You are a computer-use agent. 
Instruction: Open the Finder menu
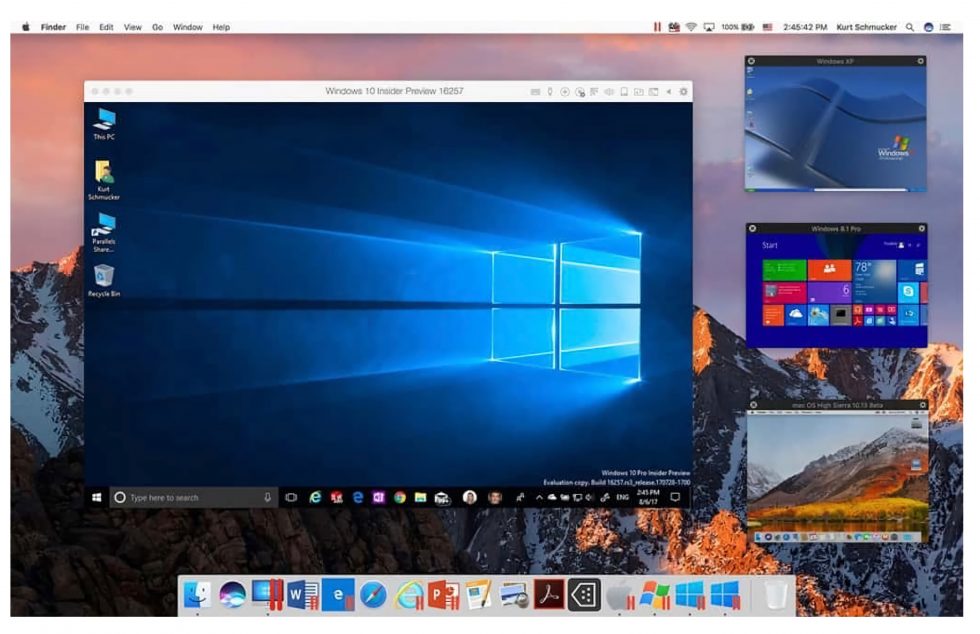(53, 27)
